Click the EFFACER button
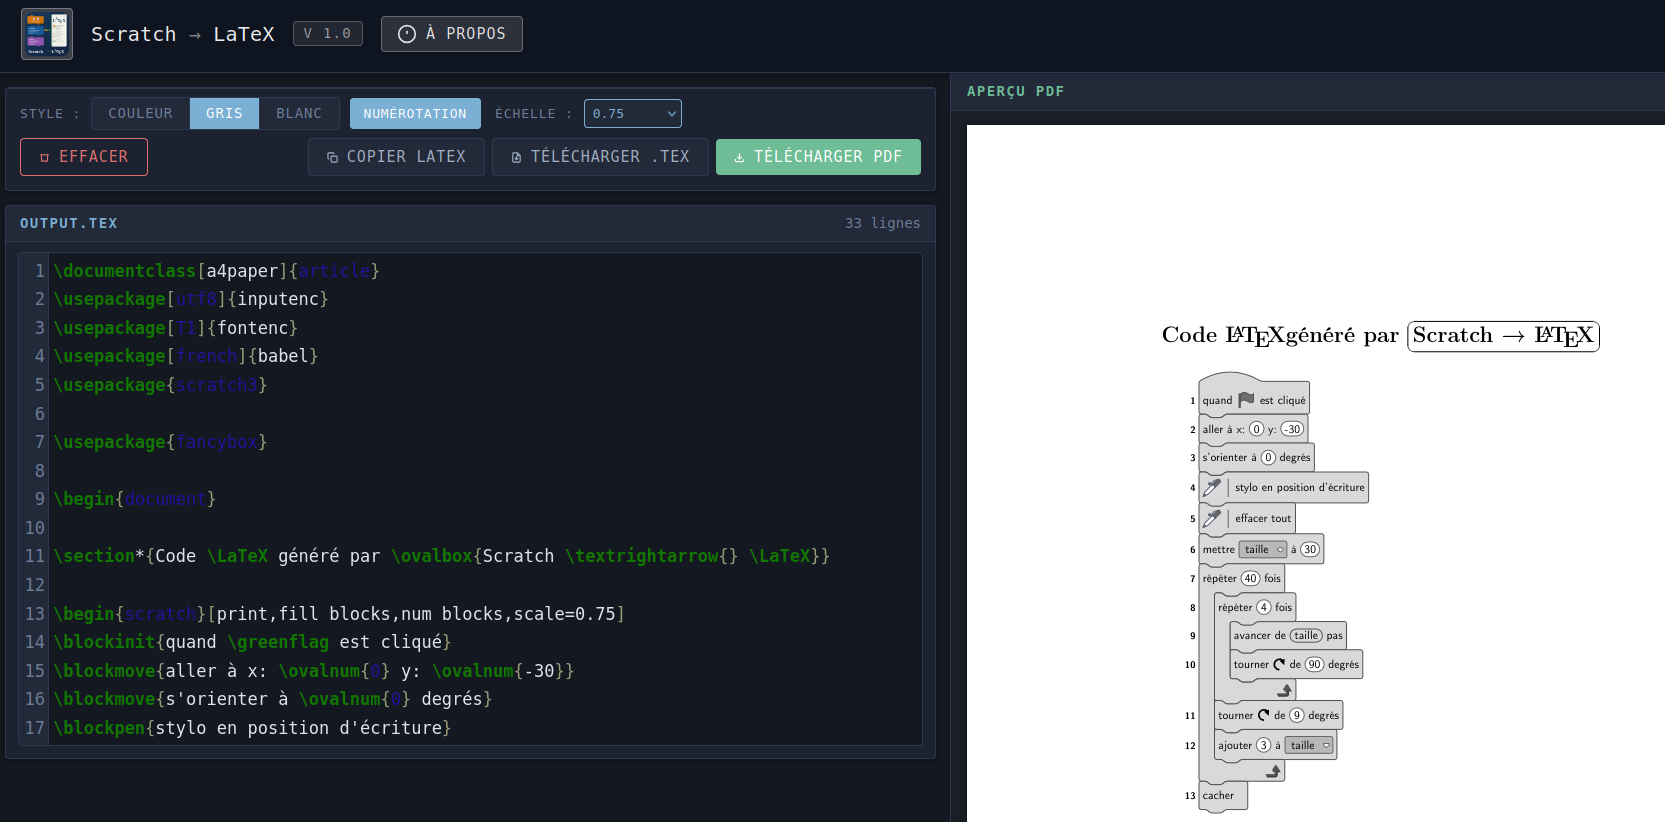This screenshot has height=822, width=1665. 84,157
